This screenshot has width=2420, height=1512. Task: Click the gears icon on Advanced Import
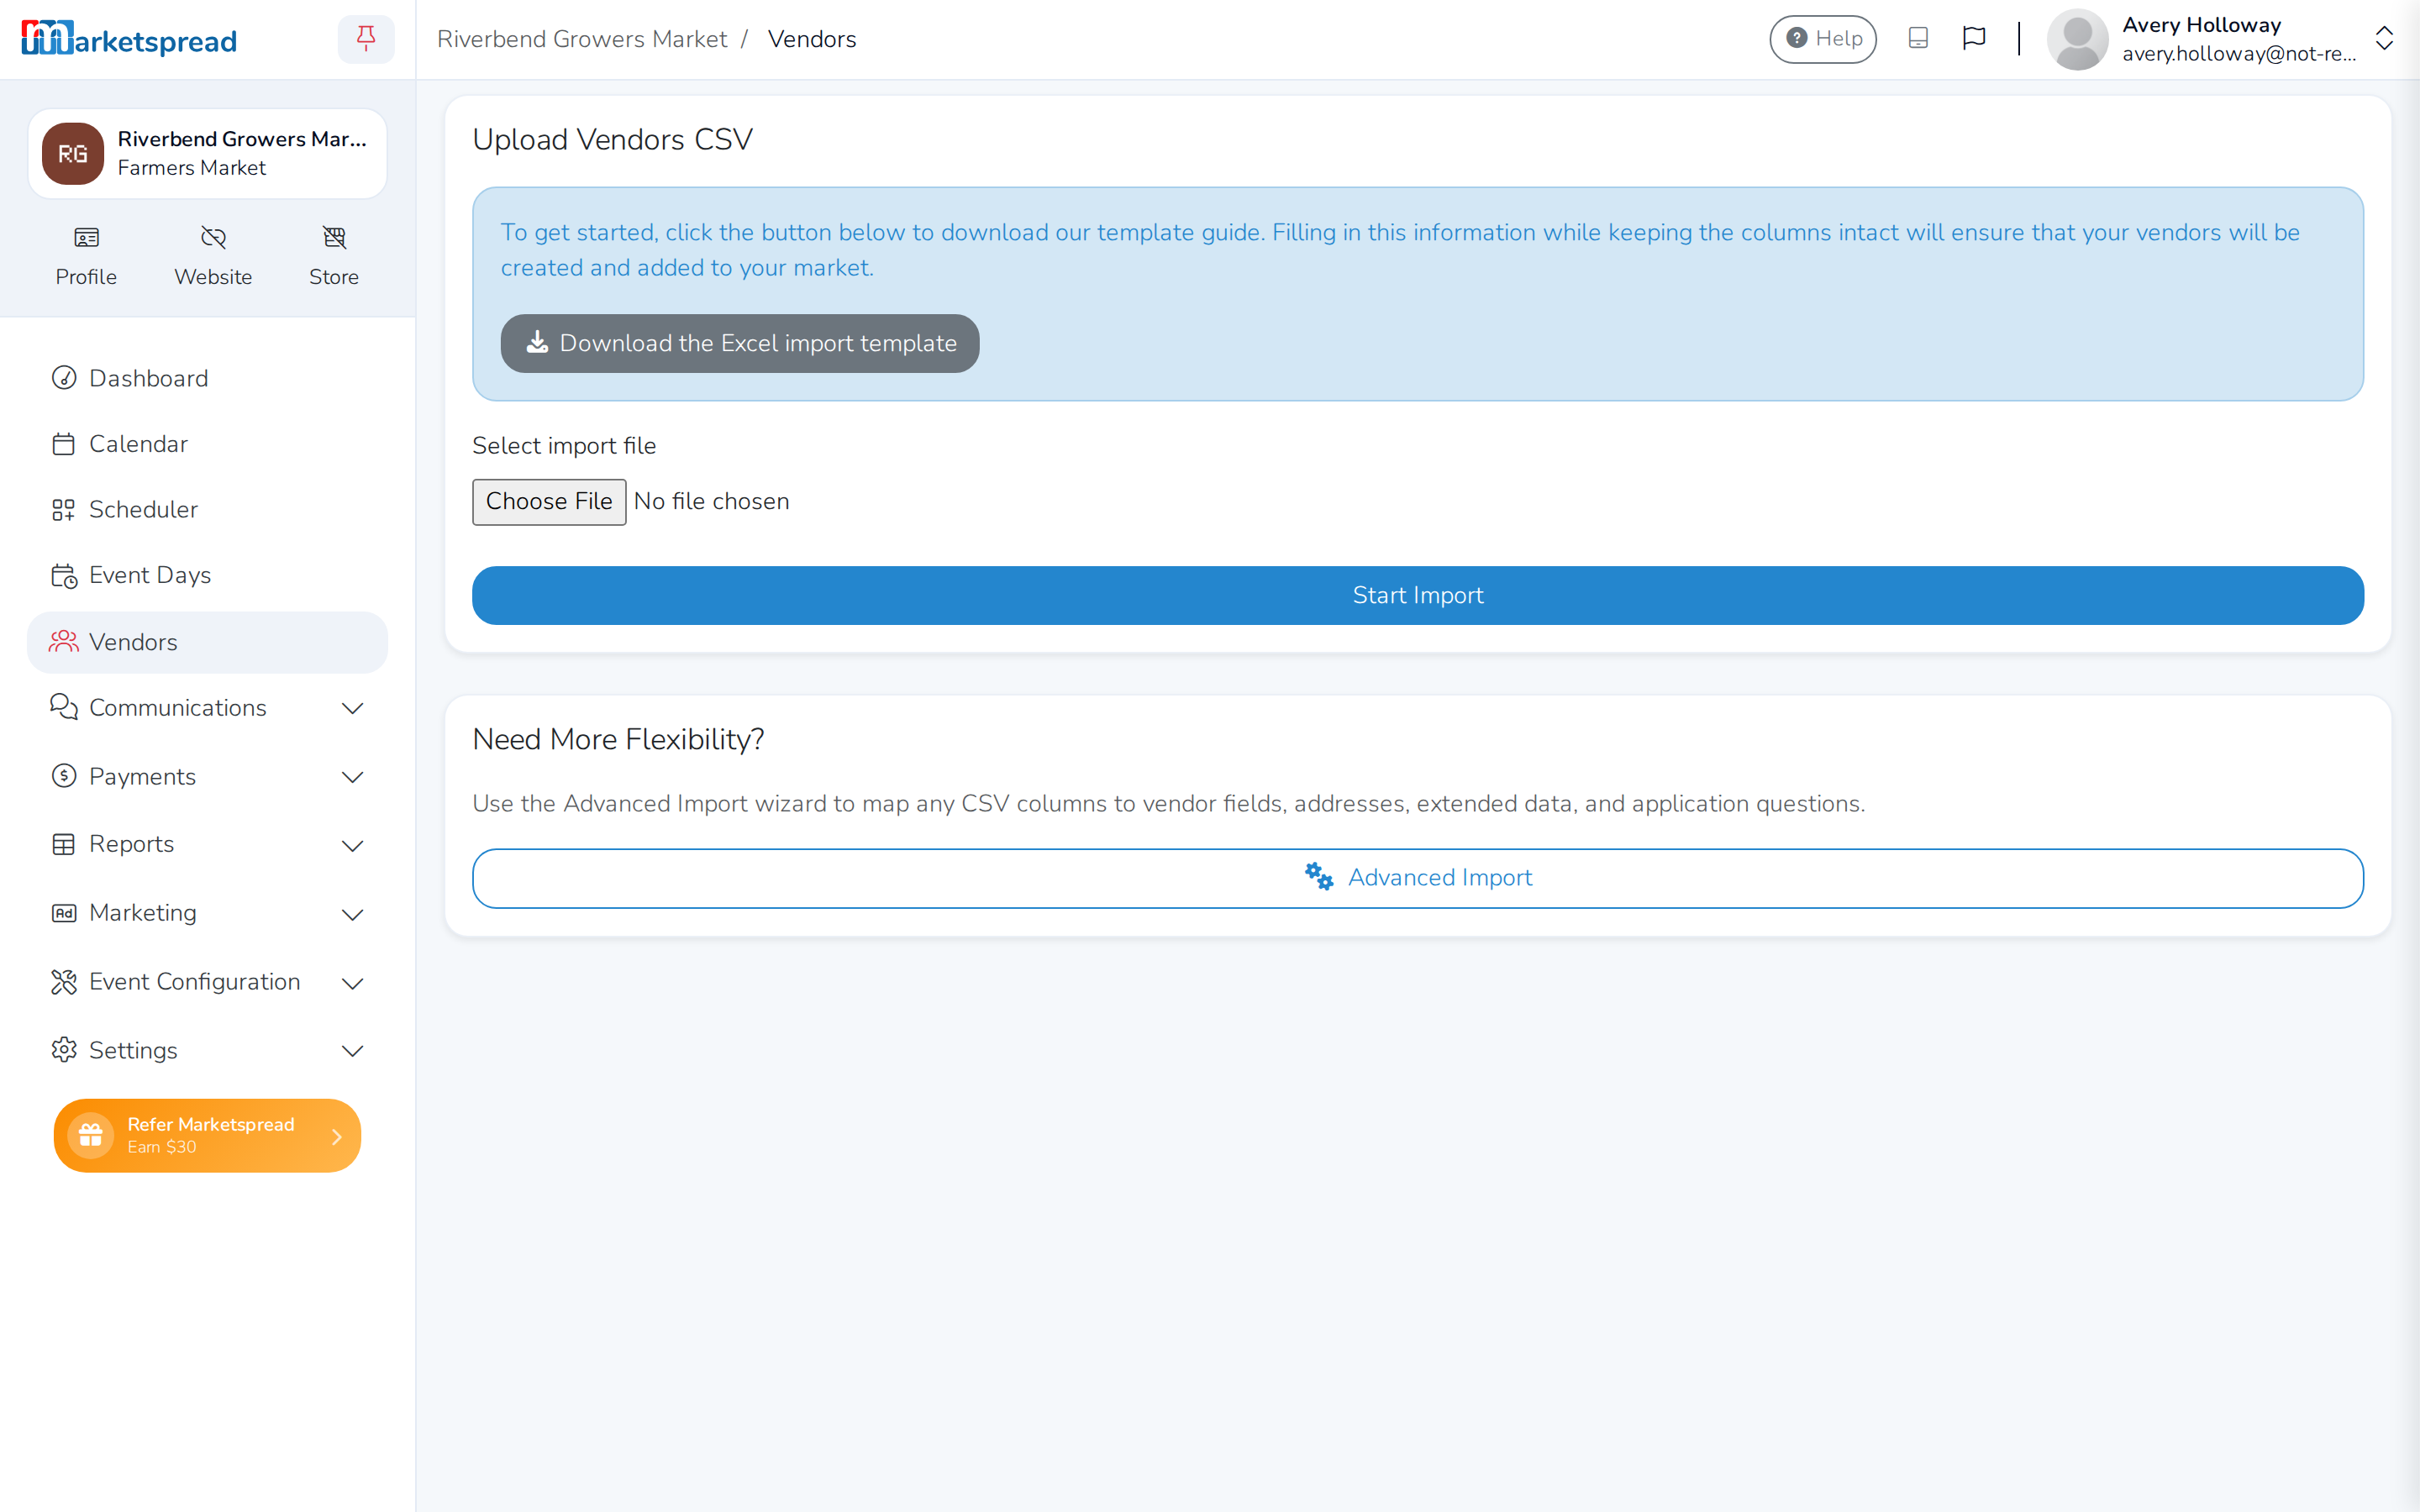click(x=1319, y=877)
